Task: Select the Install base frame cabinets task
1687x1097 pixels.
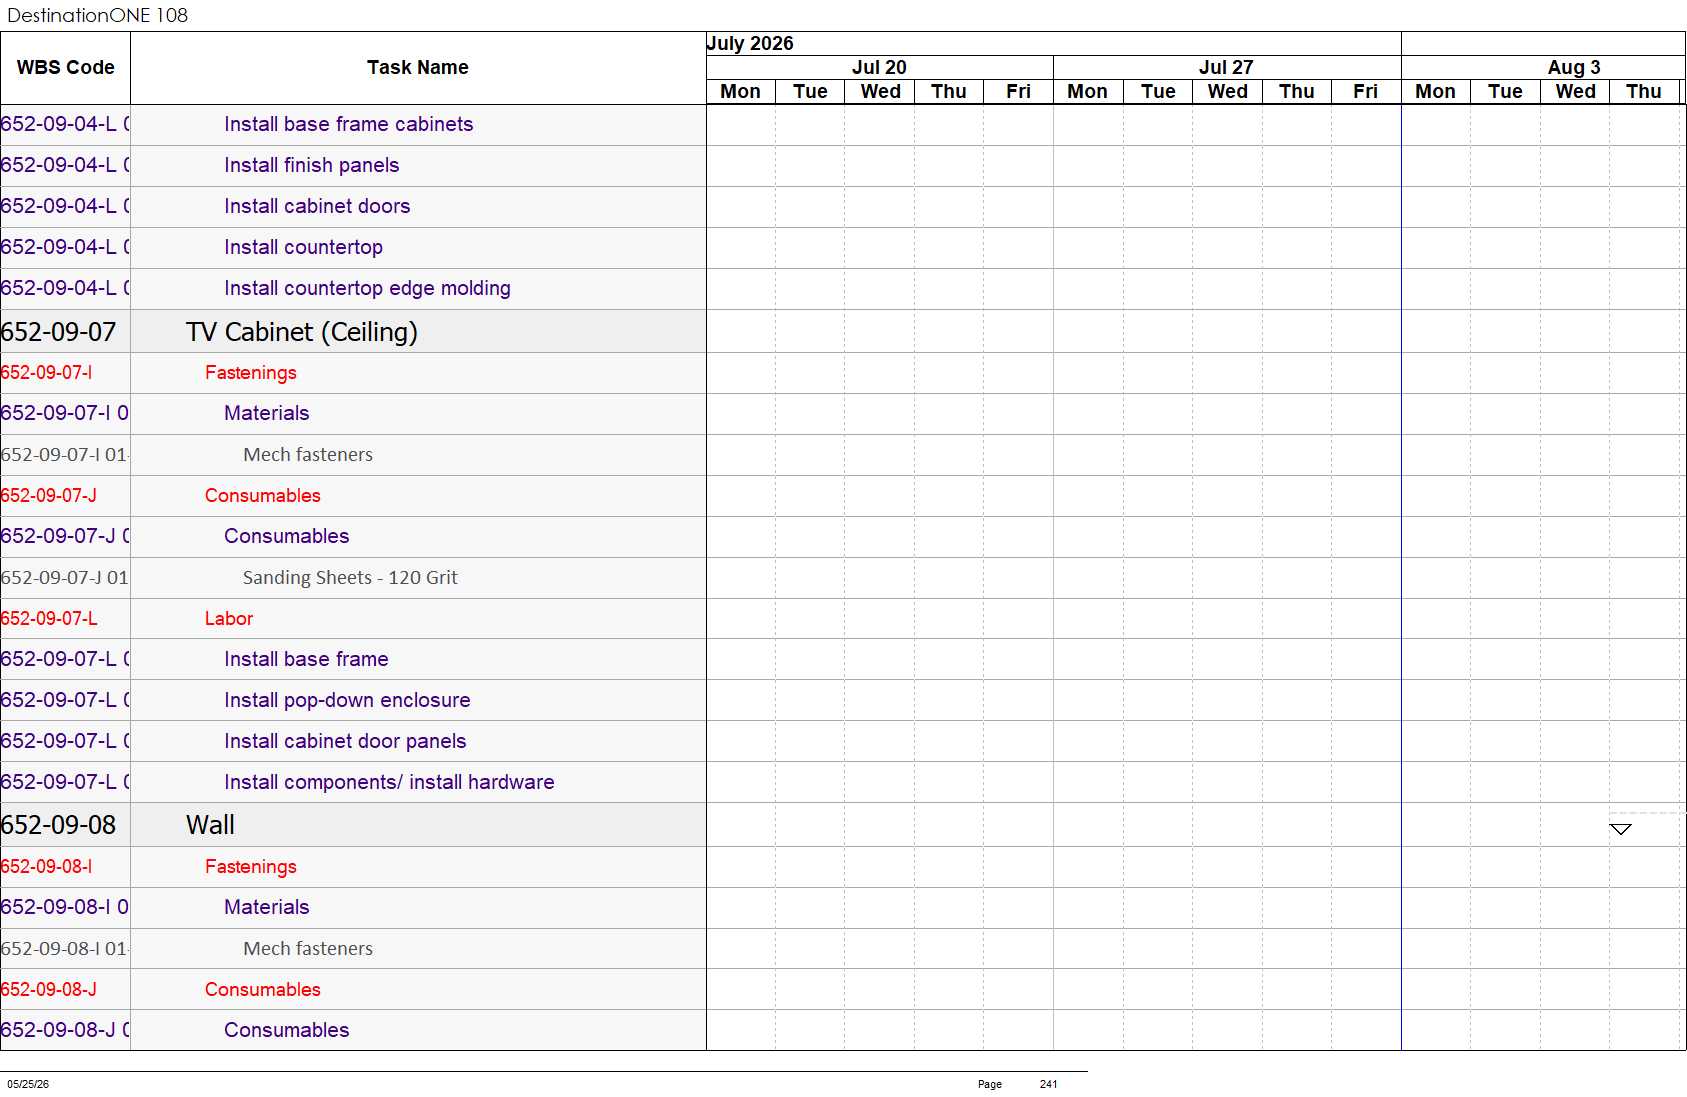Action: [348, 124]
